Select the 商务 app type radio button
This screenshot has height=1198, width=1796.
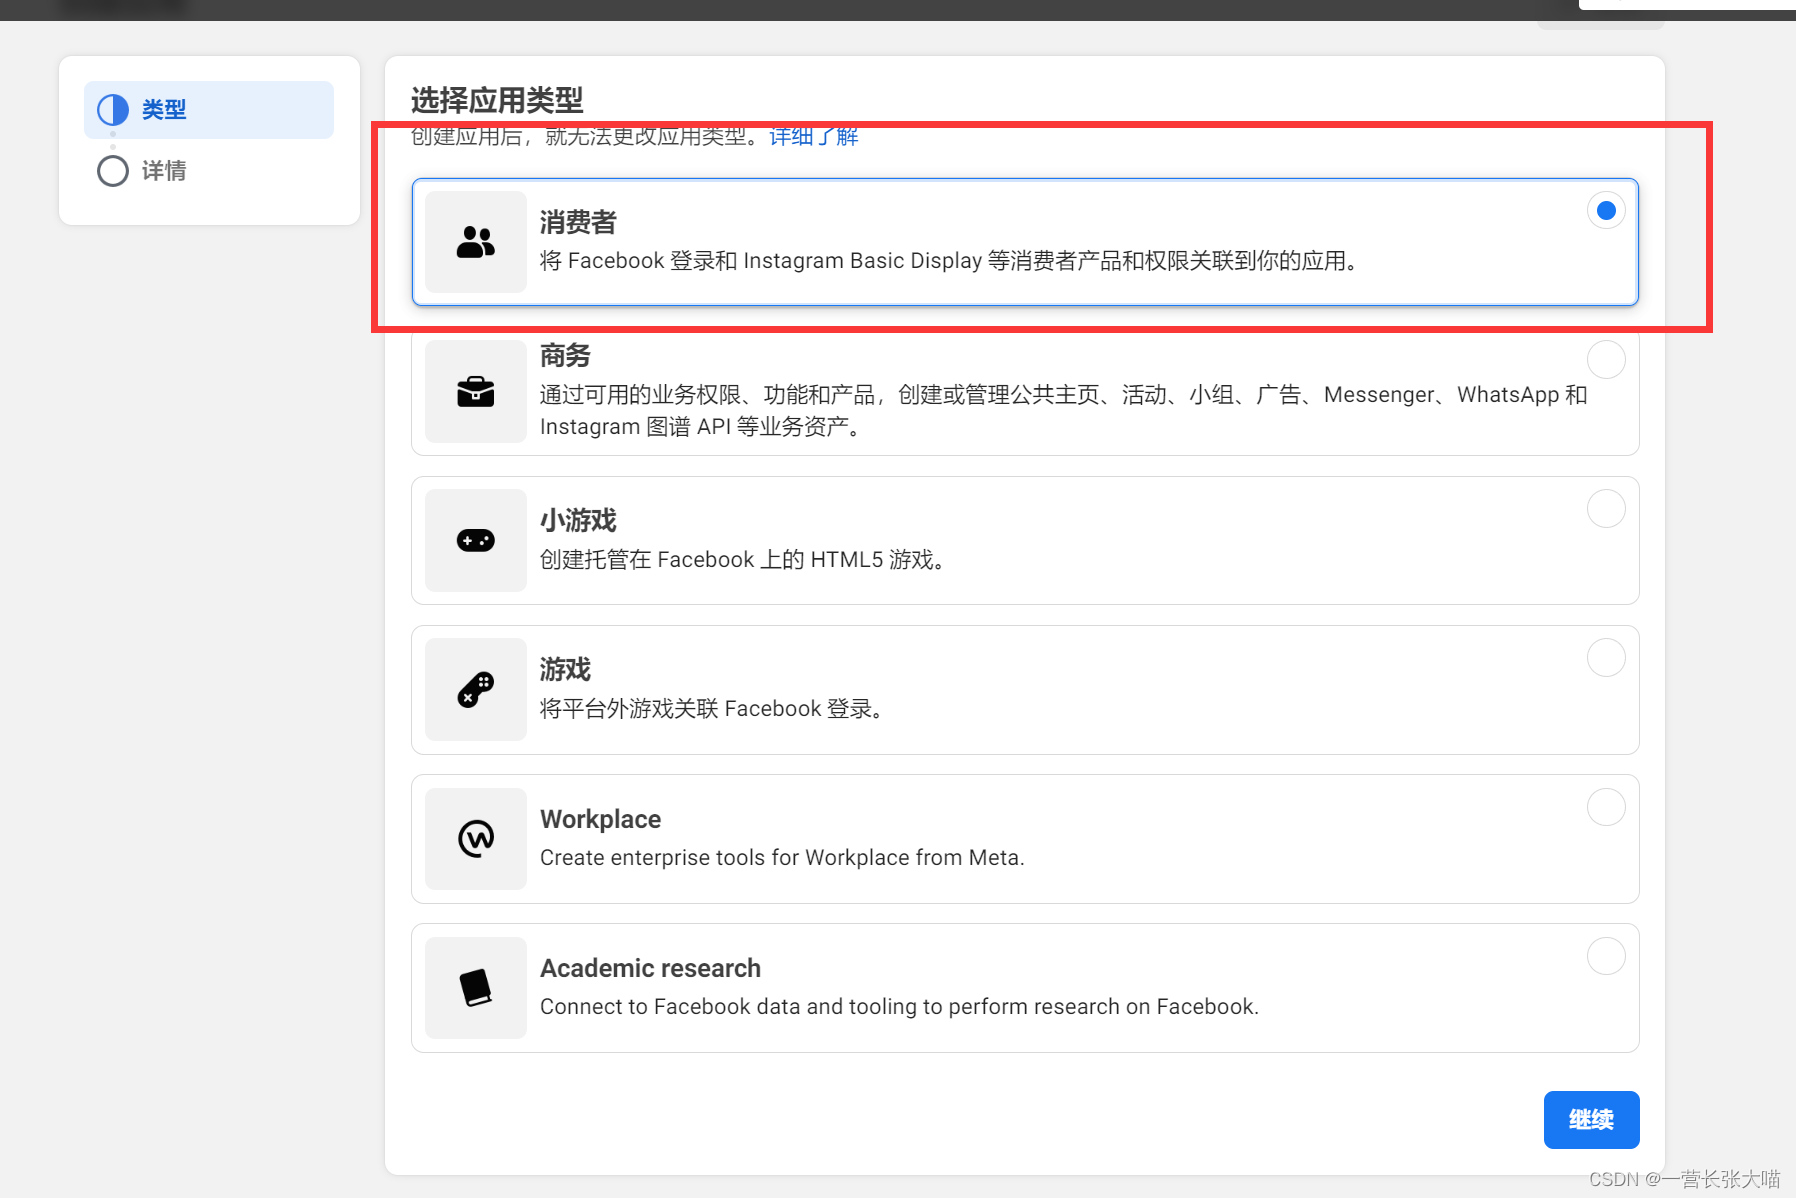1605,359
